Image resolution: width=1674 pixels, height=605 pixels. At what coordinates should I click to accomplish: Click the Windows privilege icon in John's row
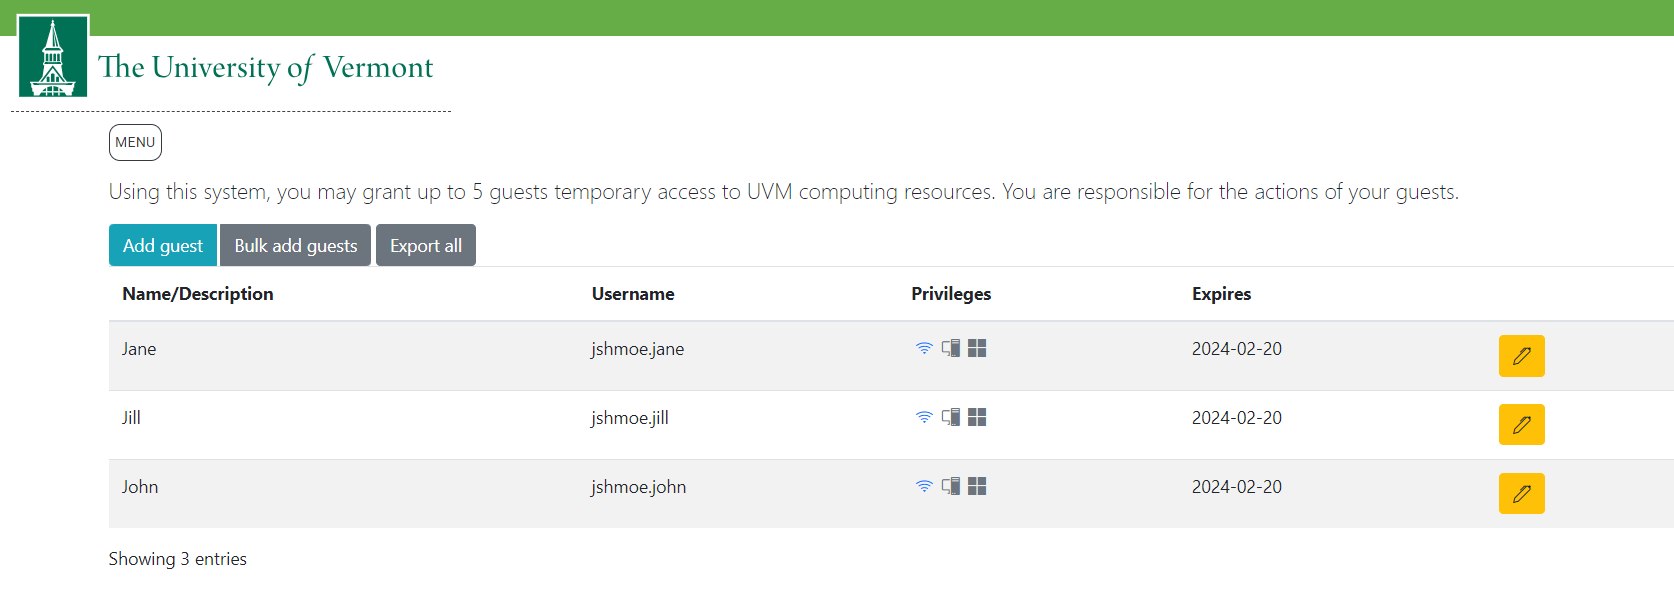977,486
